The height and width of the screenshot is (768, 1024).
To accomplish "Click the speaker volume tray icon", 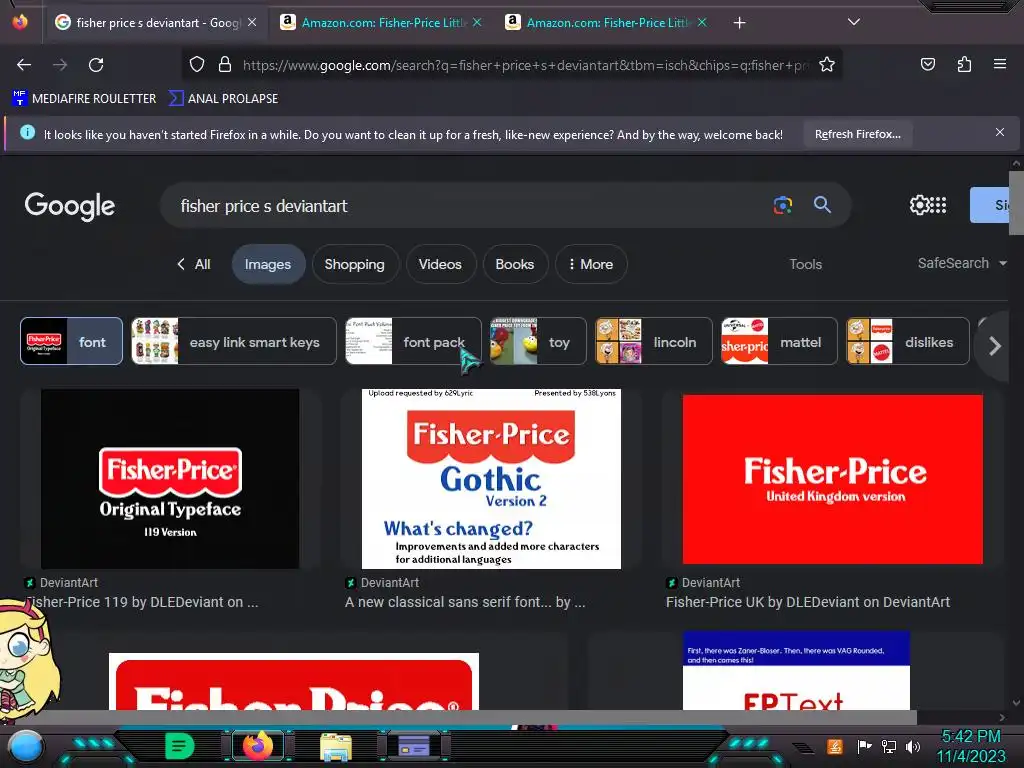I will [x=913, y=746].
